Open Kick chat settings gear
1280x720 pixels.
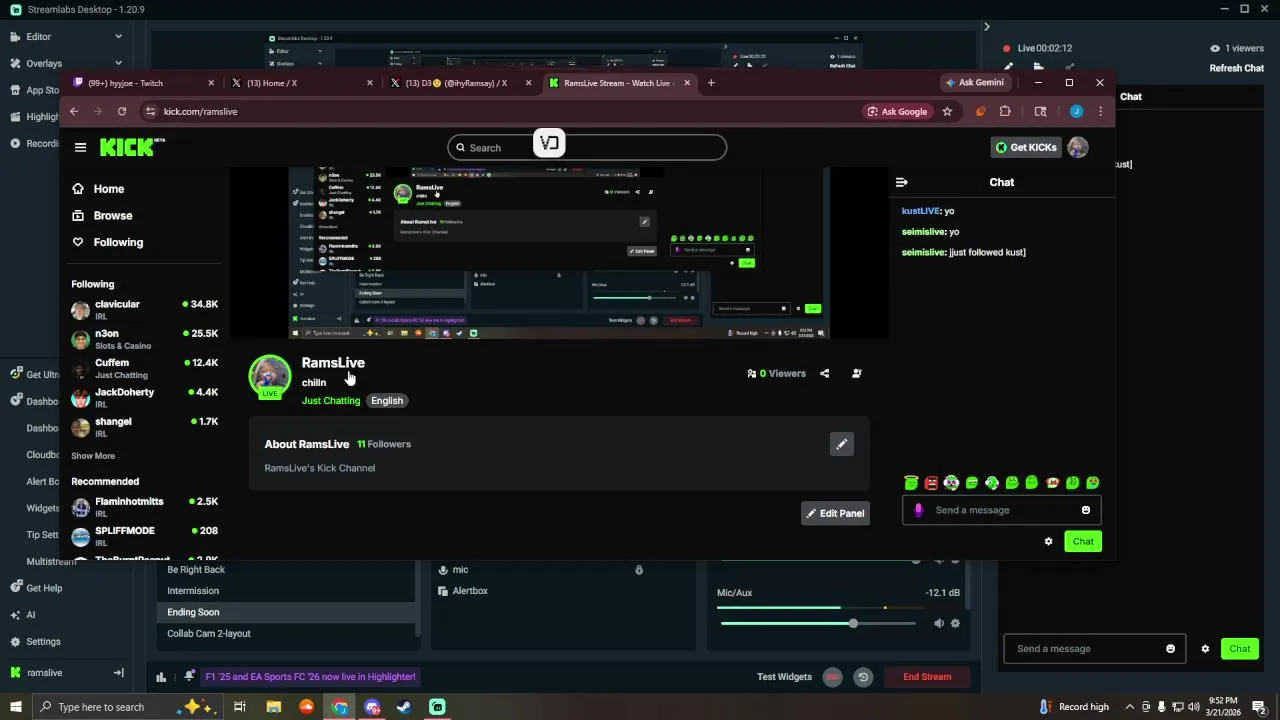(x=1048, y=542)
